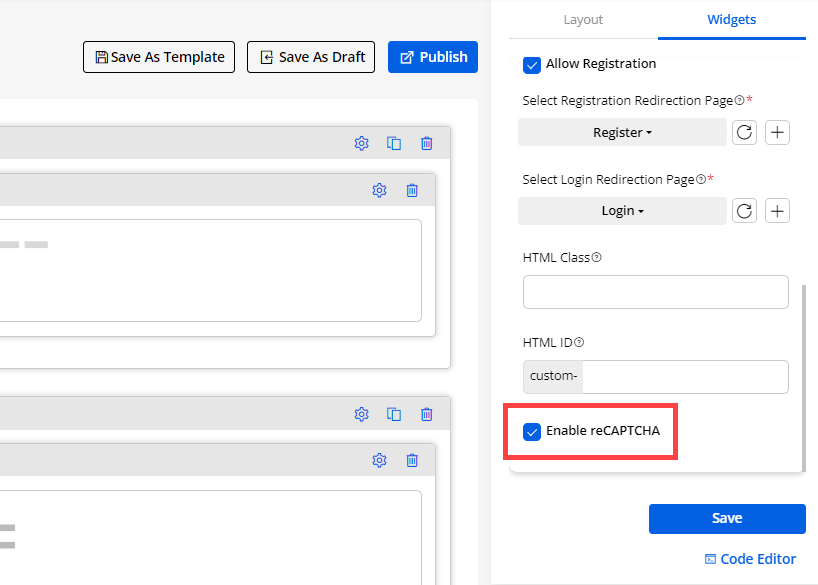This screenshot has height=585, width=818.
Task: Open the Code Editor link
Action: 750,559
